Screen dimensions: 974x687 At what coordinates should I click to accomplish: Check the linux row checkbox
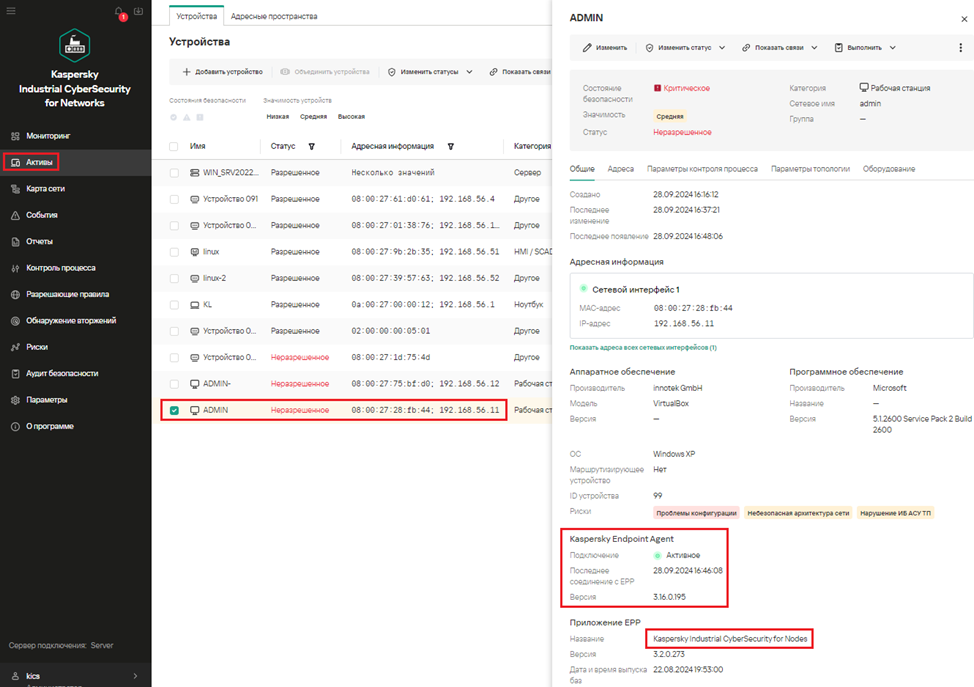click(174, 252)
